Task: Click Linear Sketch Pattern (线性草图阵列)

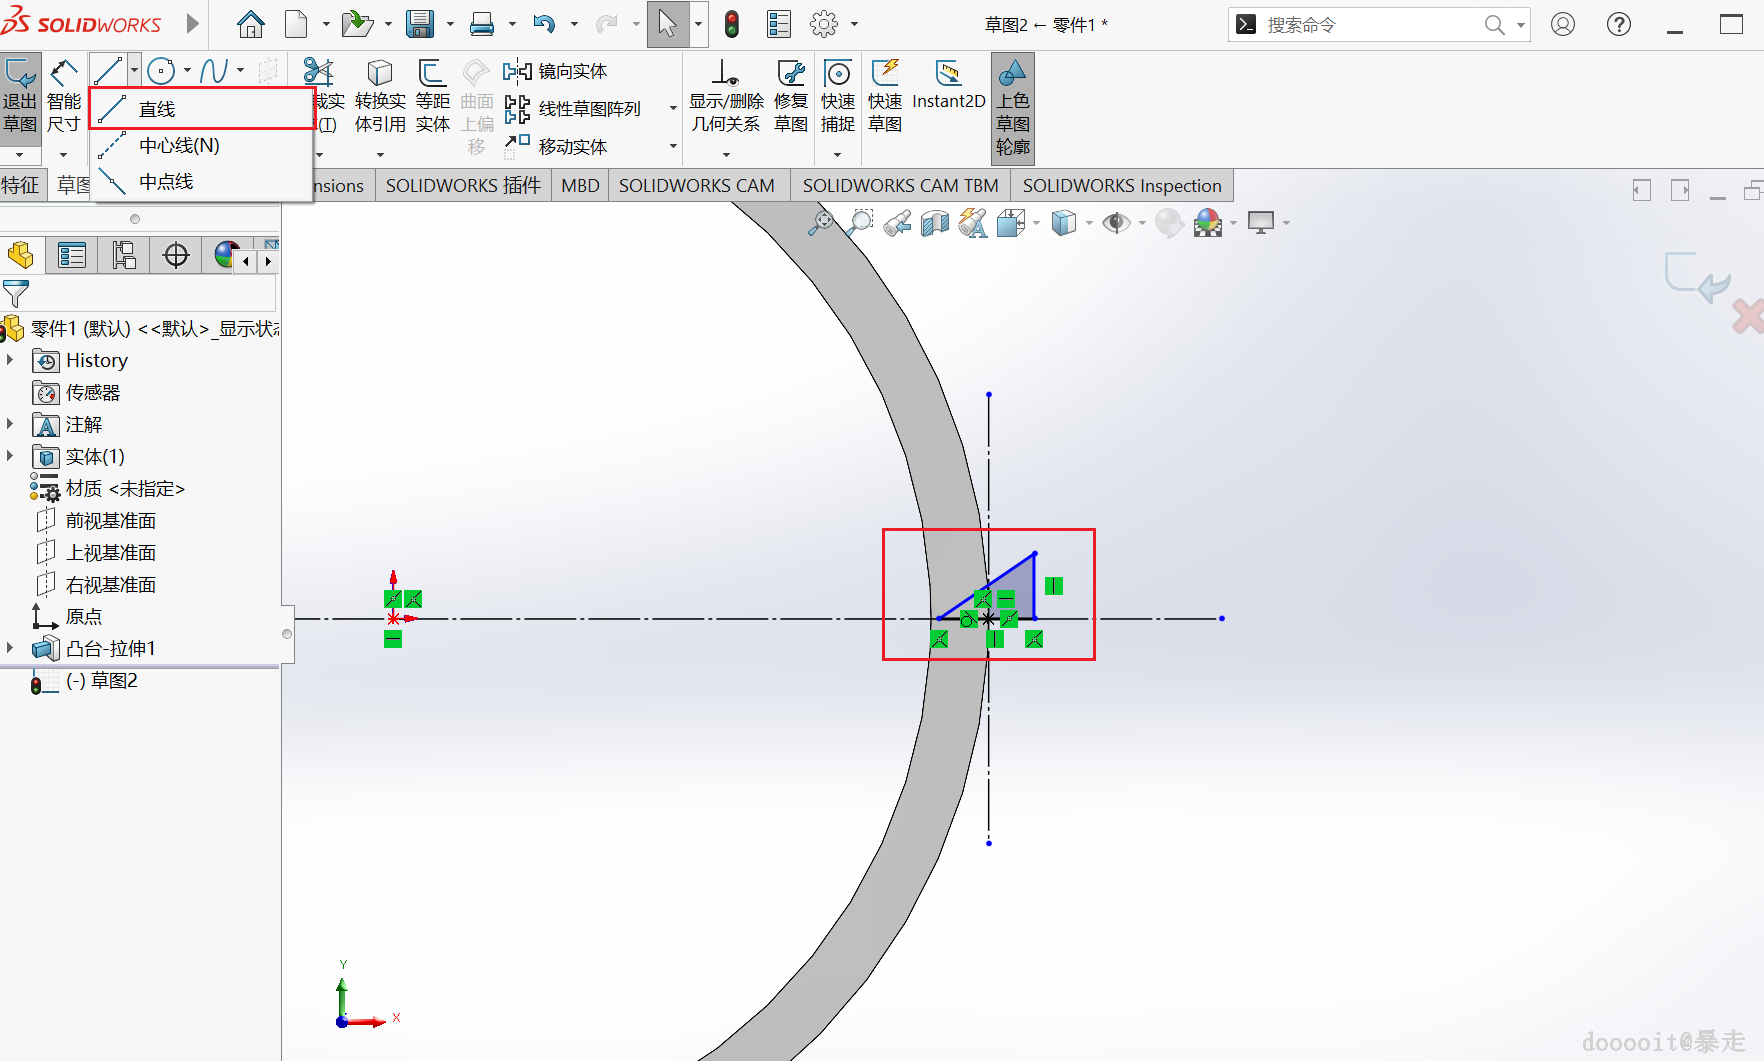Action: [573, 108]
